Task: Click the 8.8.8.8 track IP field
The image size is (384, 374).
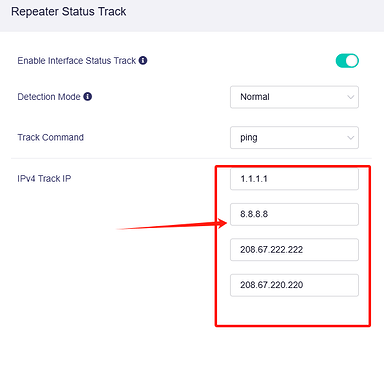Action: coord(294,214)
